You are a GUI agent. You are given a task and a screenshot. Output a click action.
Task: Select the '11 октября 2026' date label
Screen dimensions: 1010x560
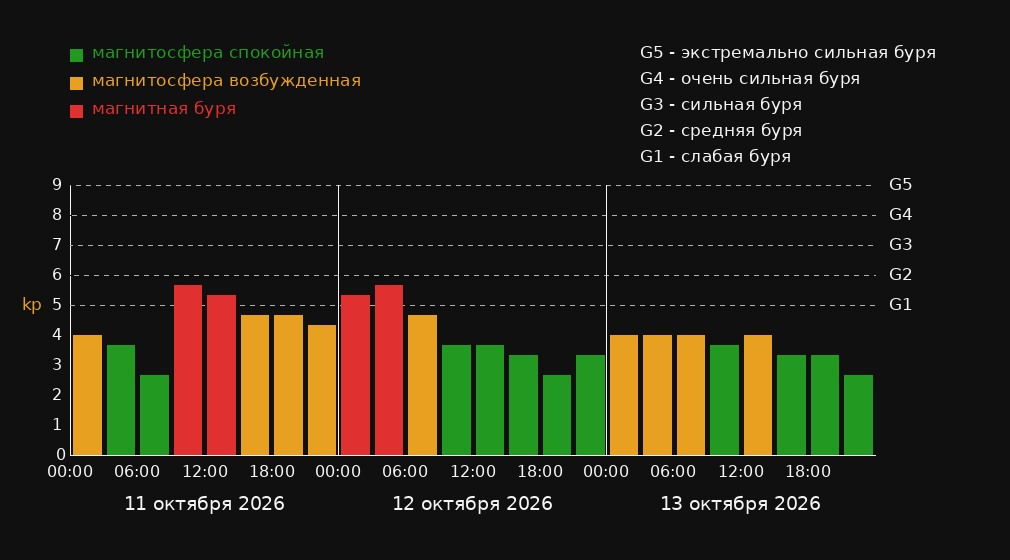[x=204, y=504]
